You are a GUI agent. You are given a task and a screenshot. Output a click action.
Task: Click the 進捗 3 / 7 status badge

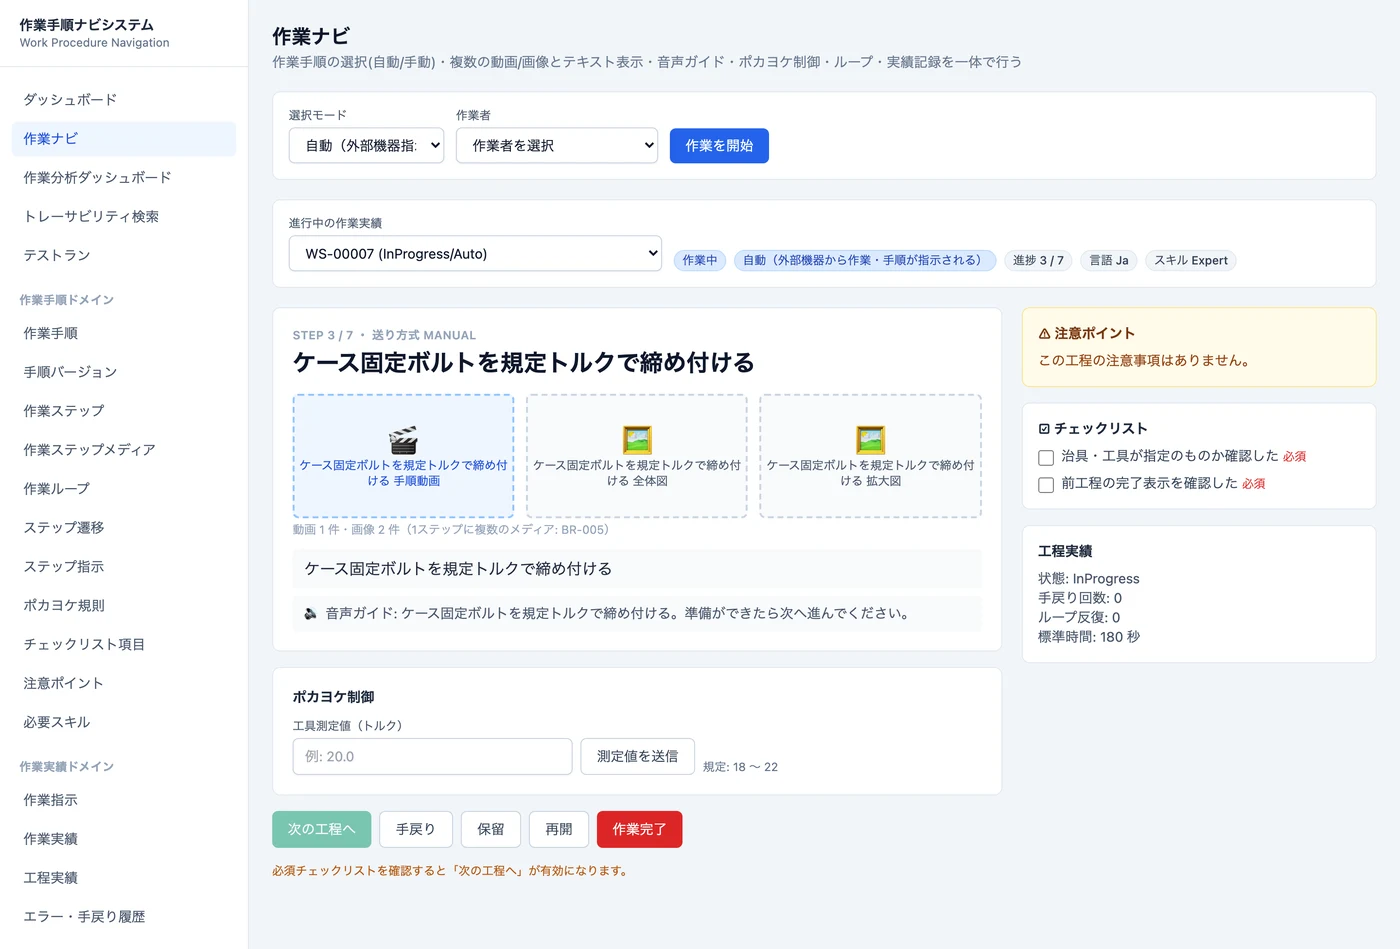1038,261
